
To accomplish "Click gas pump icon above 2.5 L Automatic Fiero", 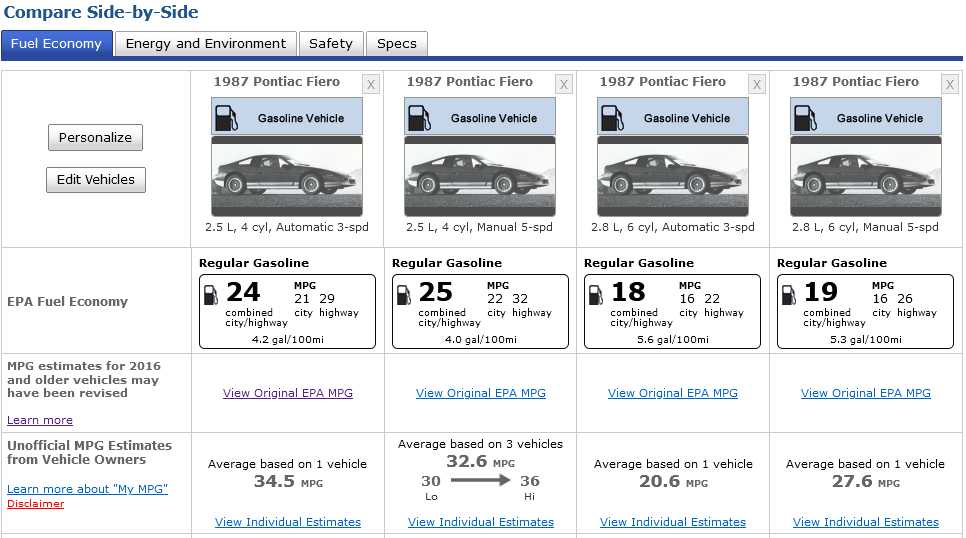I will pos(226,118).
